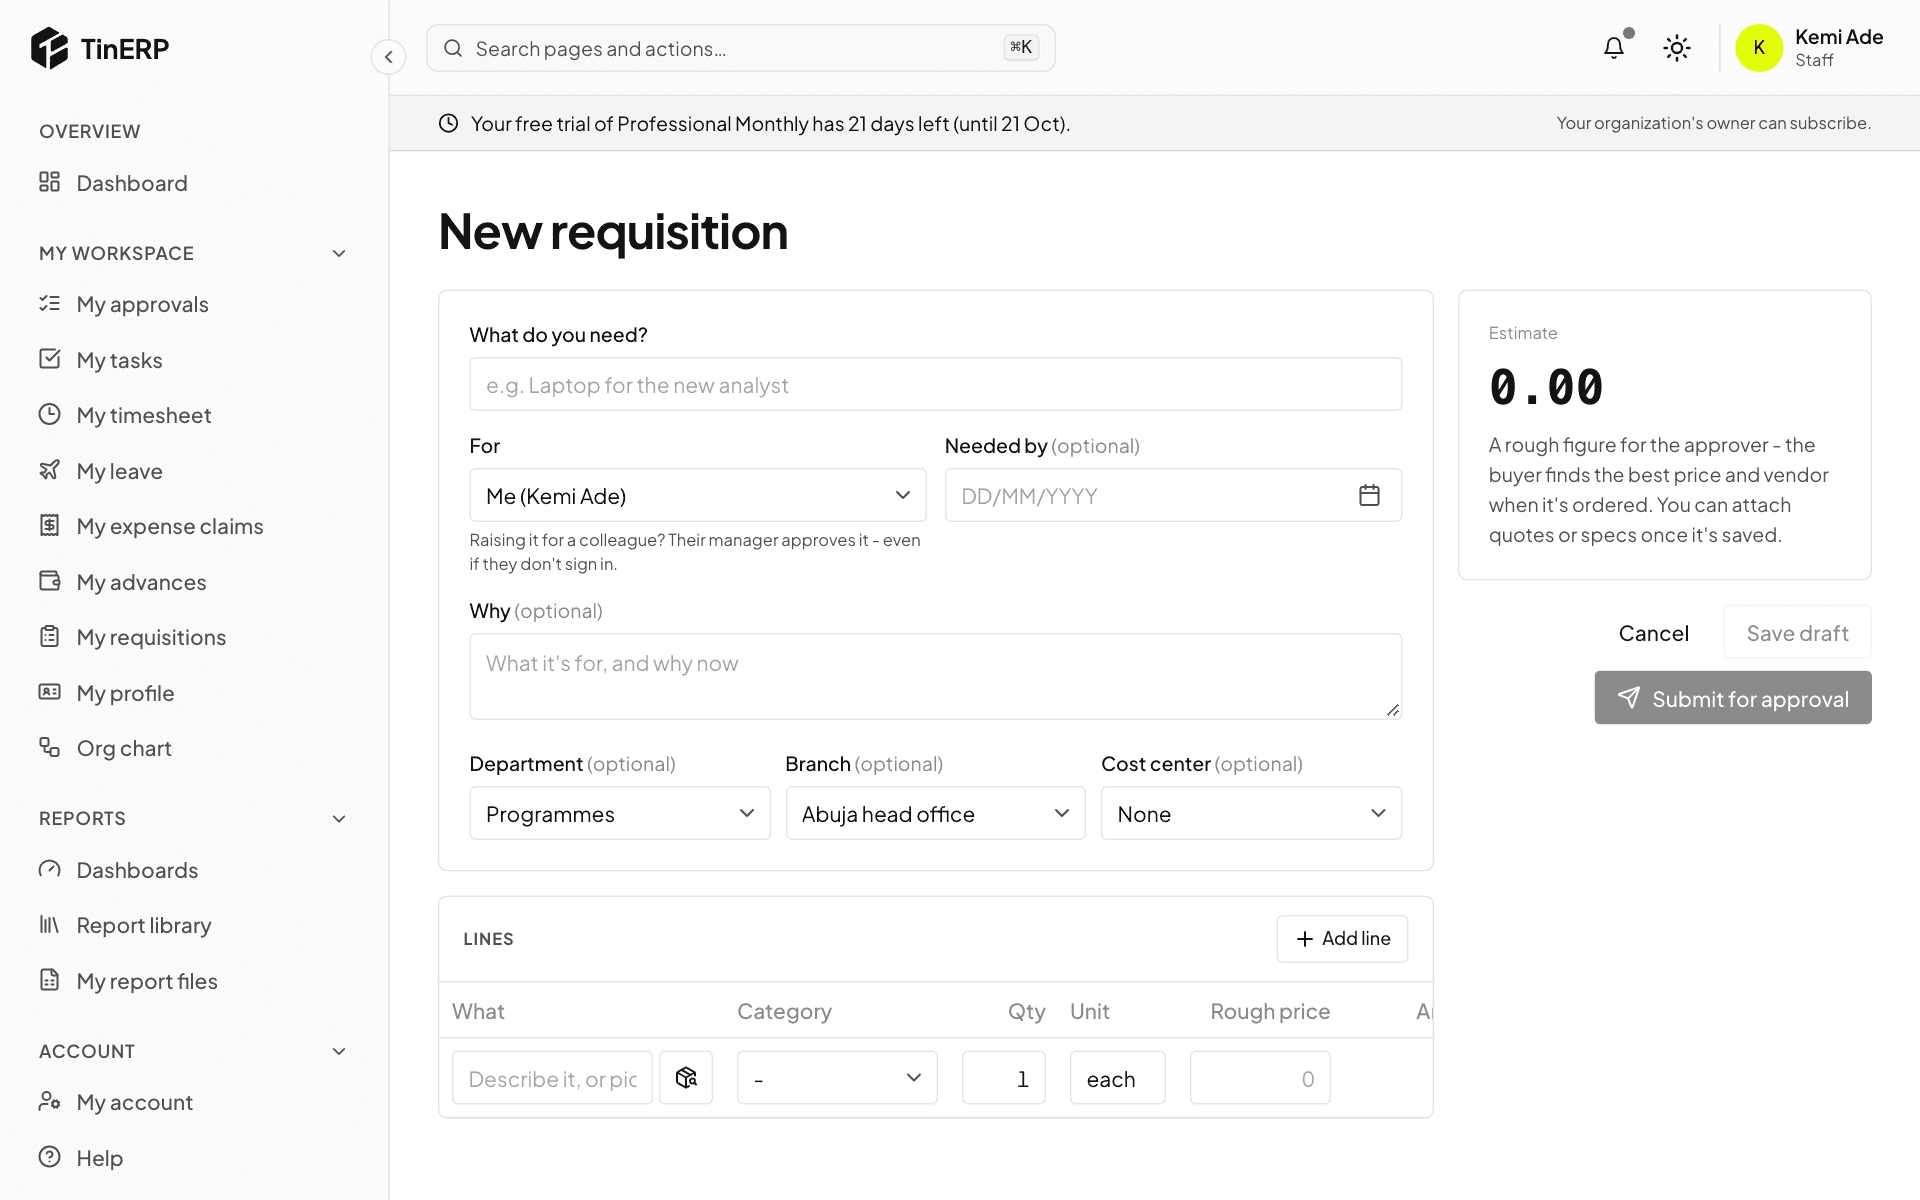The height and width of the screenshot is (1200, 1920).
Task: Click the Kemi Ade avatar
Action: tap(1759, 48)
